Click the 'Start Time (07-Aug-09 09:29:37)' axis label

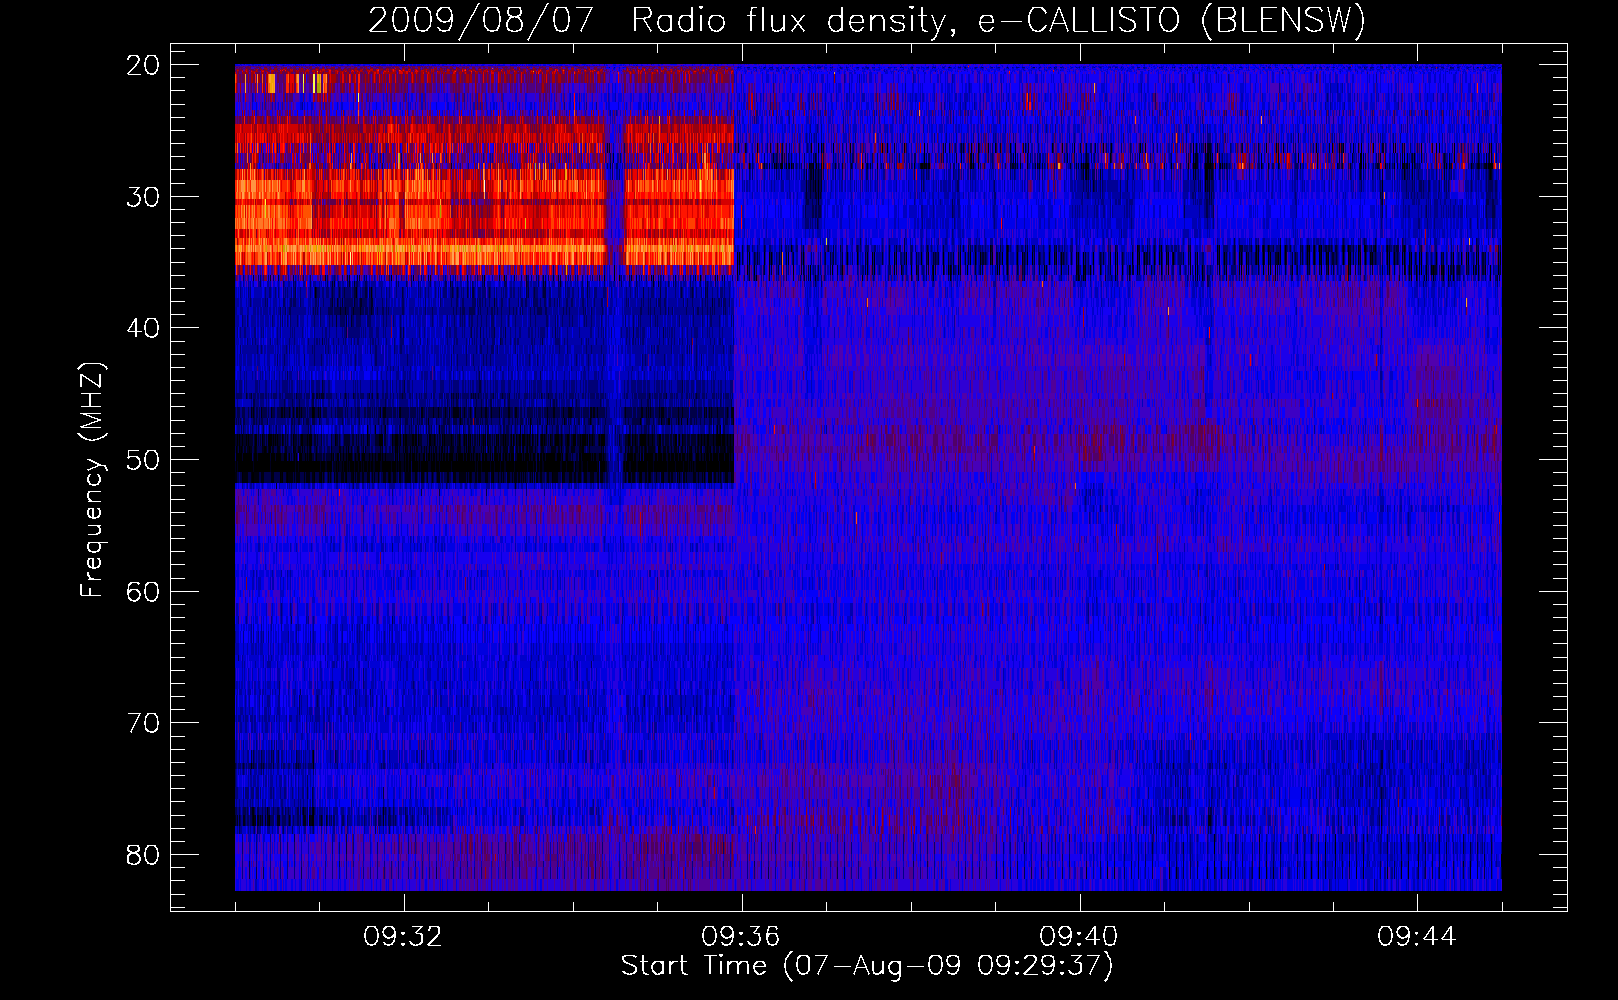pos(867,966)
